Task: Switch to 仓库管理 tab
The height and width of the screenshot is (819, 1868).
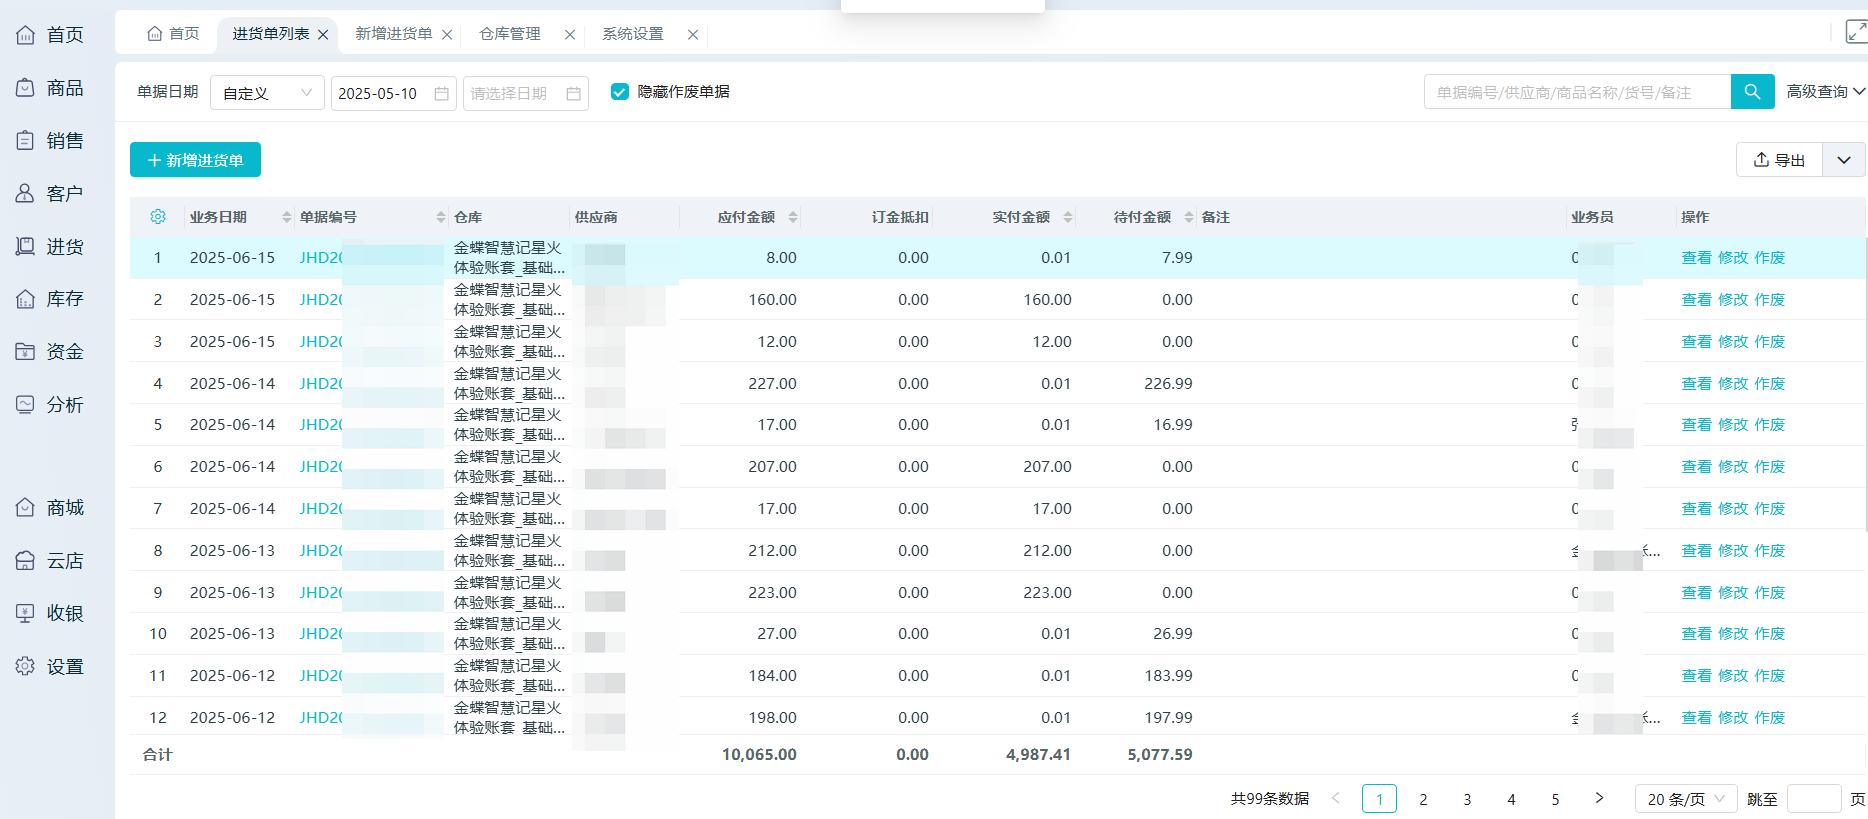Action: (510, 34)
